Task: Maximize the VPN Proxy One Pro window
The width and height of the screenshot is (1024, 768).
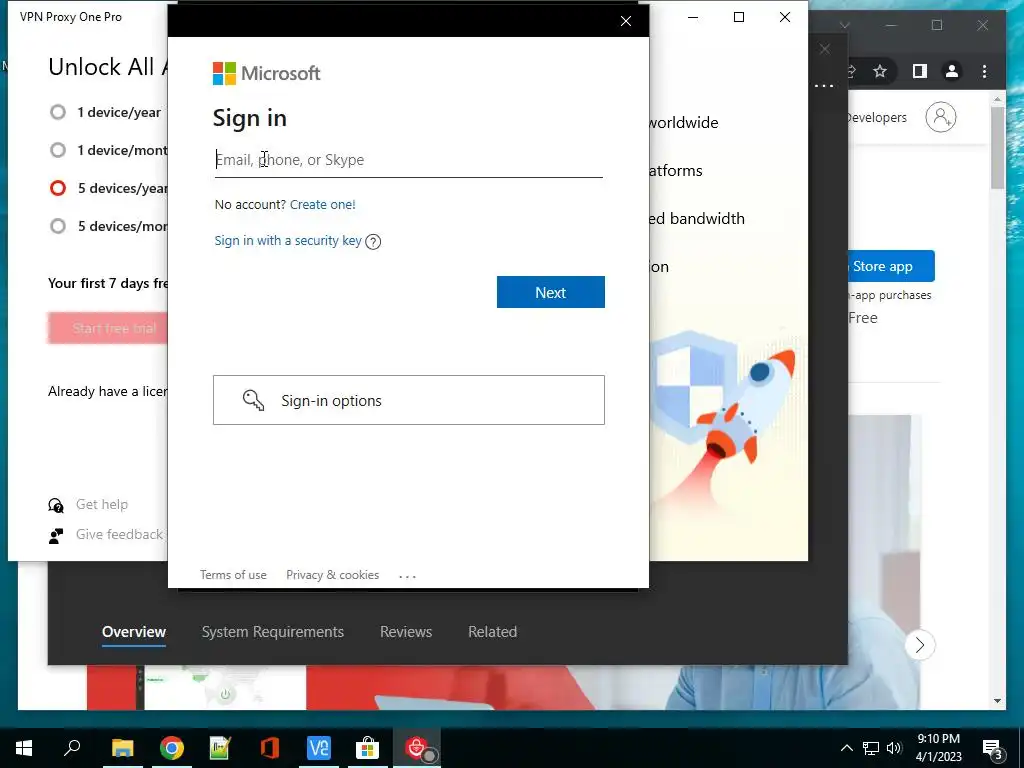Action: [x=739, y=17]
